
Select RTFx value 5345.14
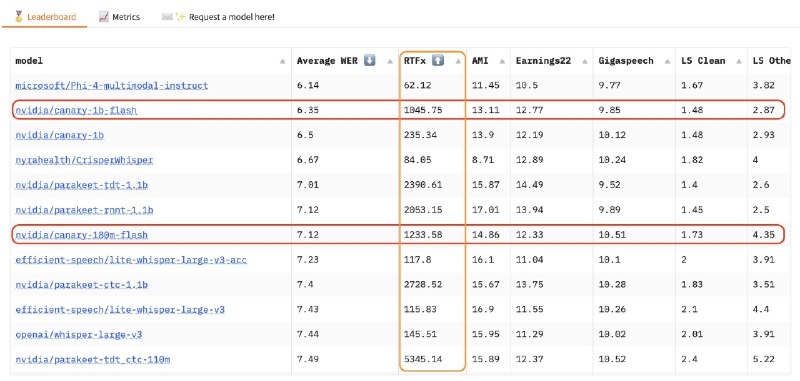point(423,360)
